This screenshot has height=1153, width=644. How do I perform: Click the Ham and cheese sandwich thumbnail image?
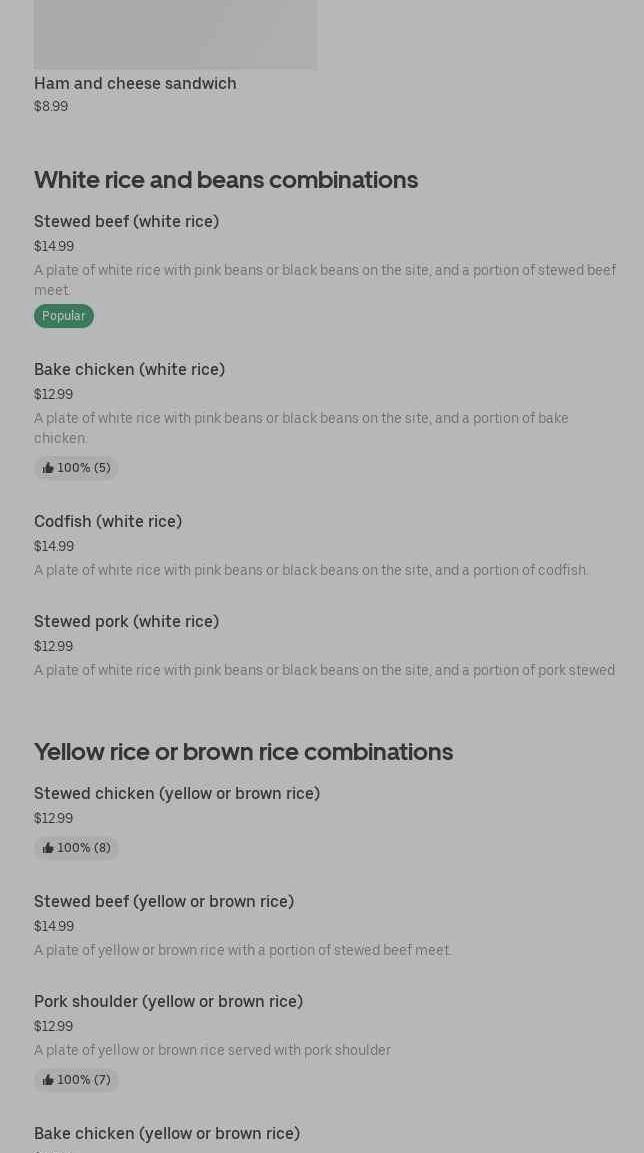[175, 35]
